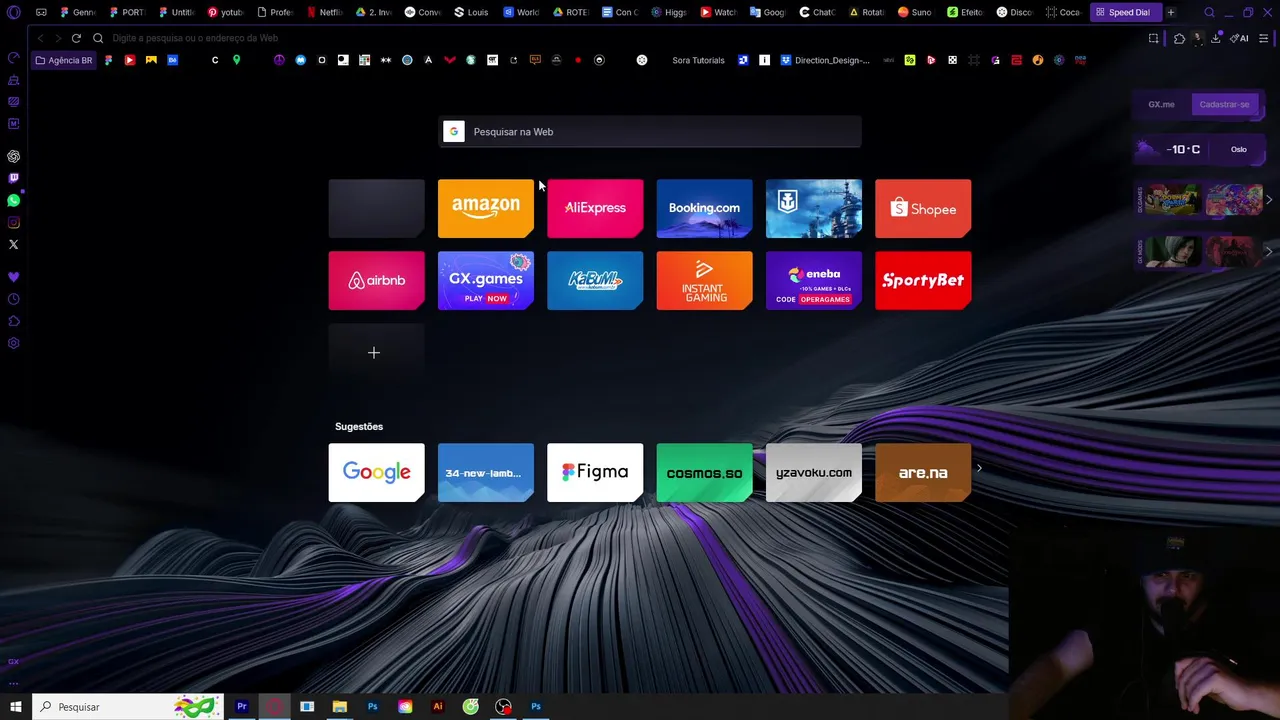This screenshot has height=720, width=1280.
Task: Select the Speed Dial tab
Action: click(x=1124, y=13)
